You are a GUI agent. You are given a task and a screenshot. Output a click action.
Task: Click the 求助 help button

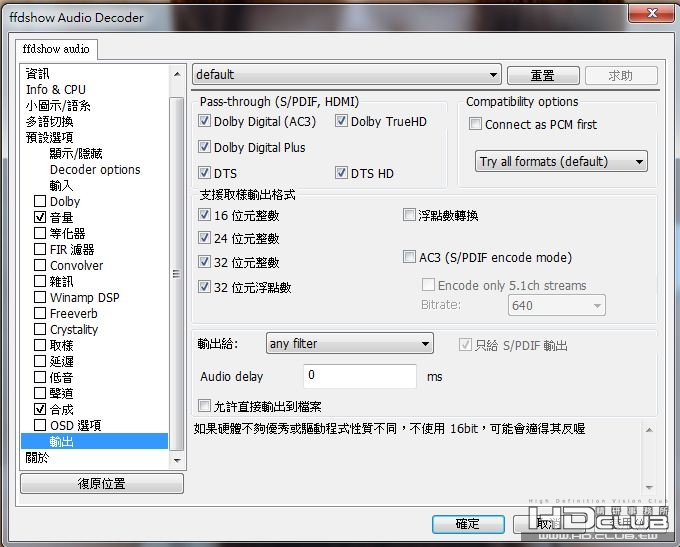[x=621, y=75]
